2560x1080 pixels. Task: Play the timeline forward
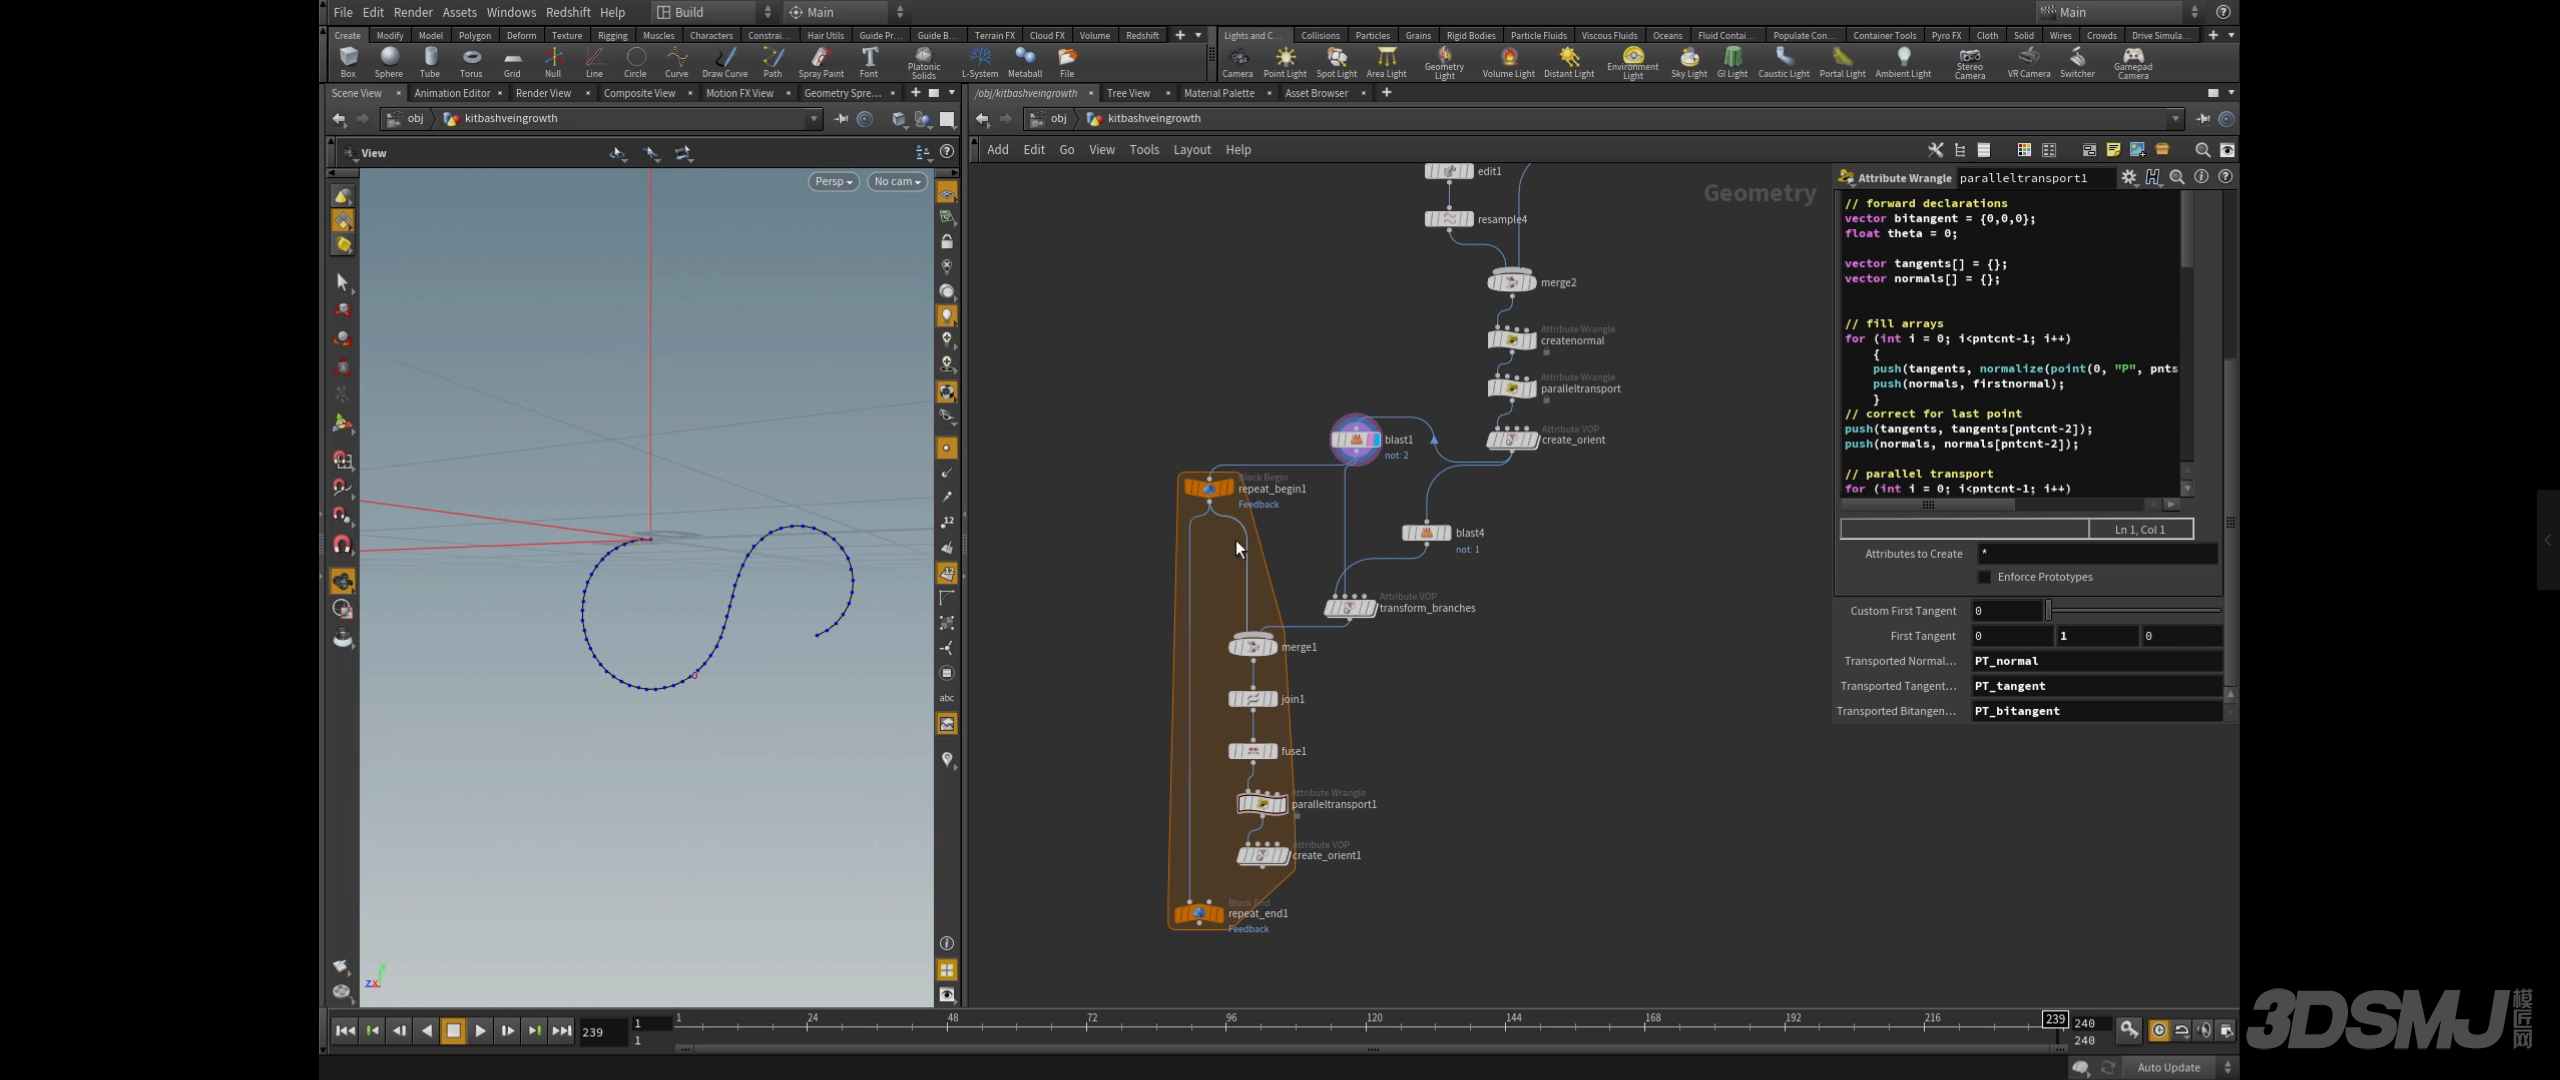pyautogui.click(x=480, y=1030)
